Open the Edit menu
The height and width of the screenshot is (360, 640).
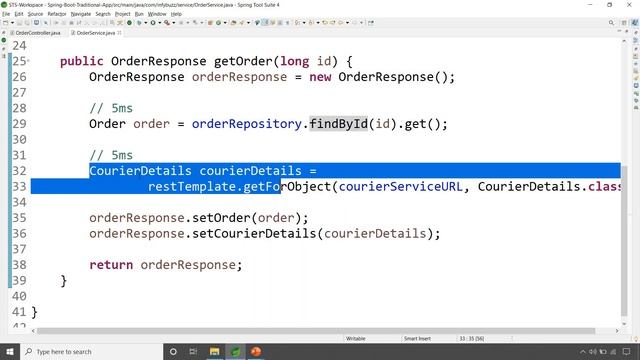19,14
